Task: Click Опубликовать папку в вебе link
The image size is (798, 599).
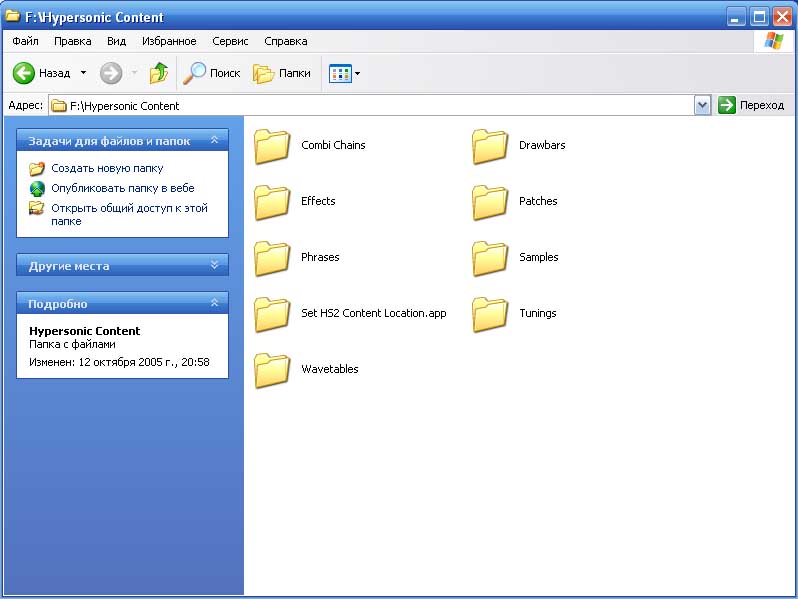Action: pyautogui.click(x=123, y=188)
